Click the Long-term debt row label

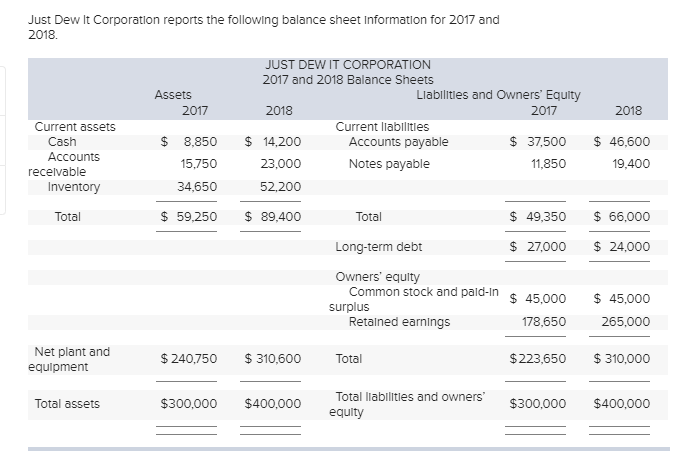[379, 247]
